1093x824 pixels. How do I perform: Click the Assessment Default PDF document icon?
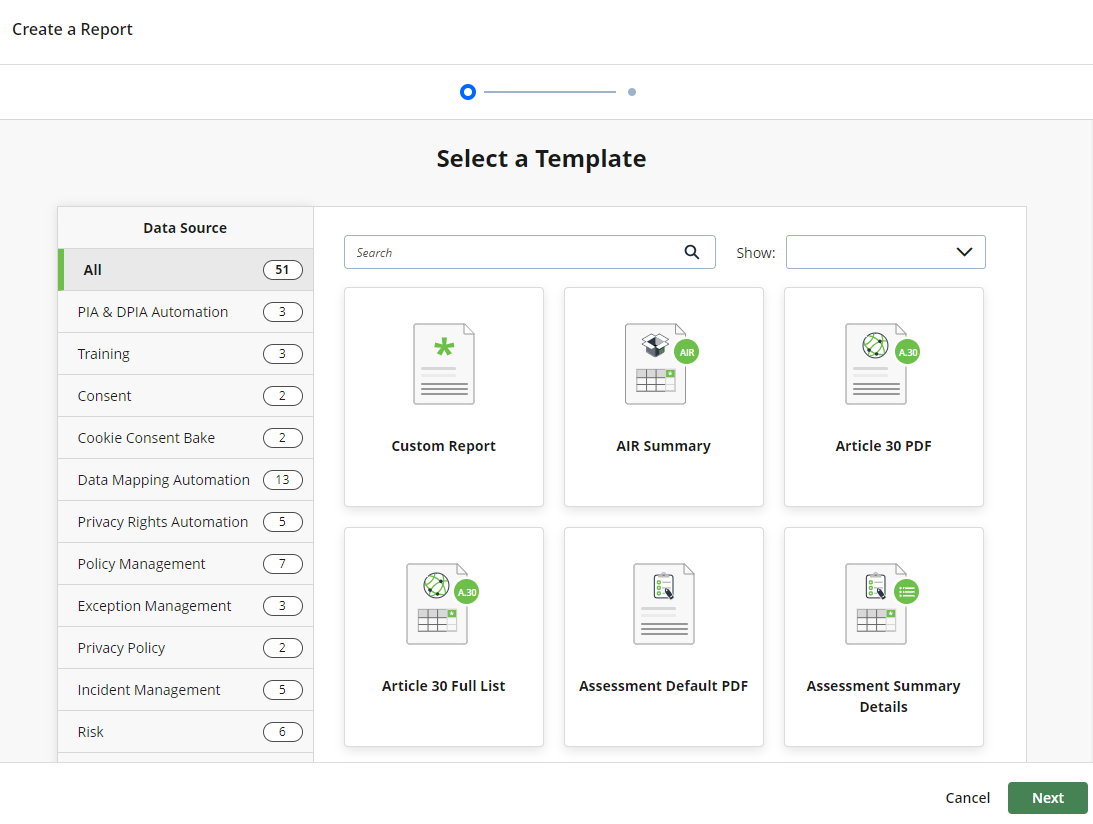point(663,604)
